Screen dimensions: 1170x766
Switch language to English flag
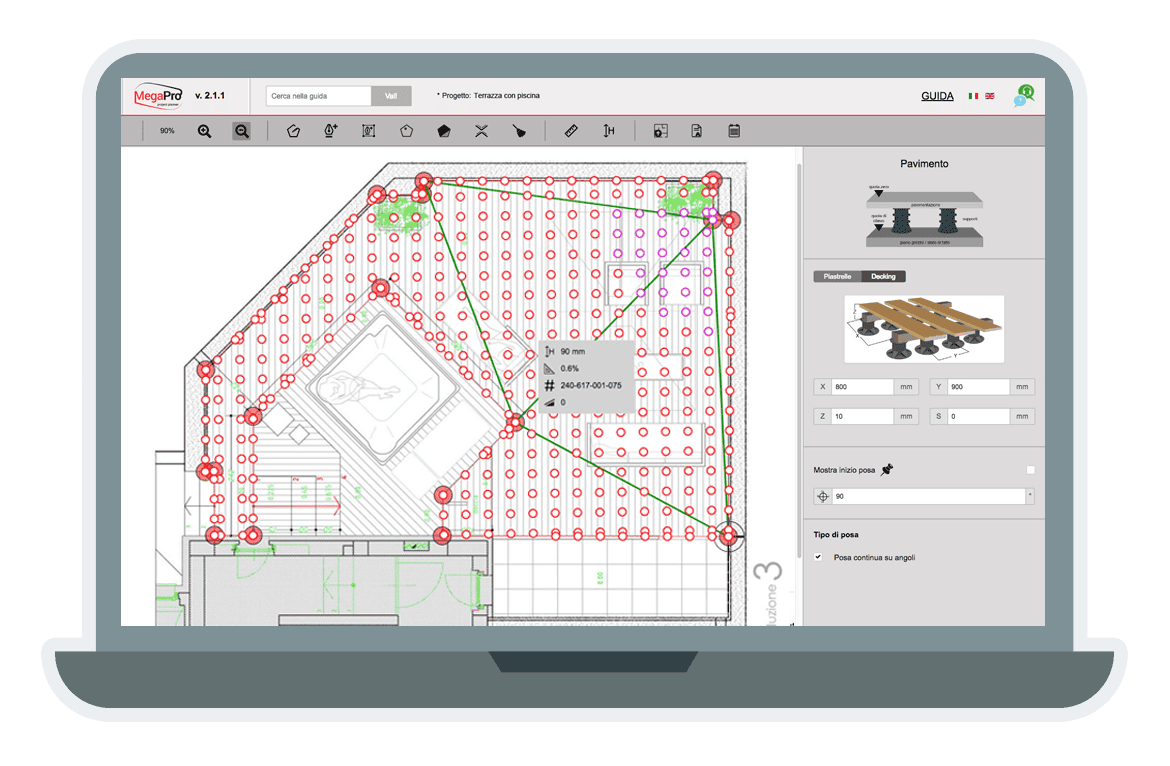tap(989, 96)
